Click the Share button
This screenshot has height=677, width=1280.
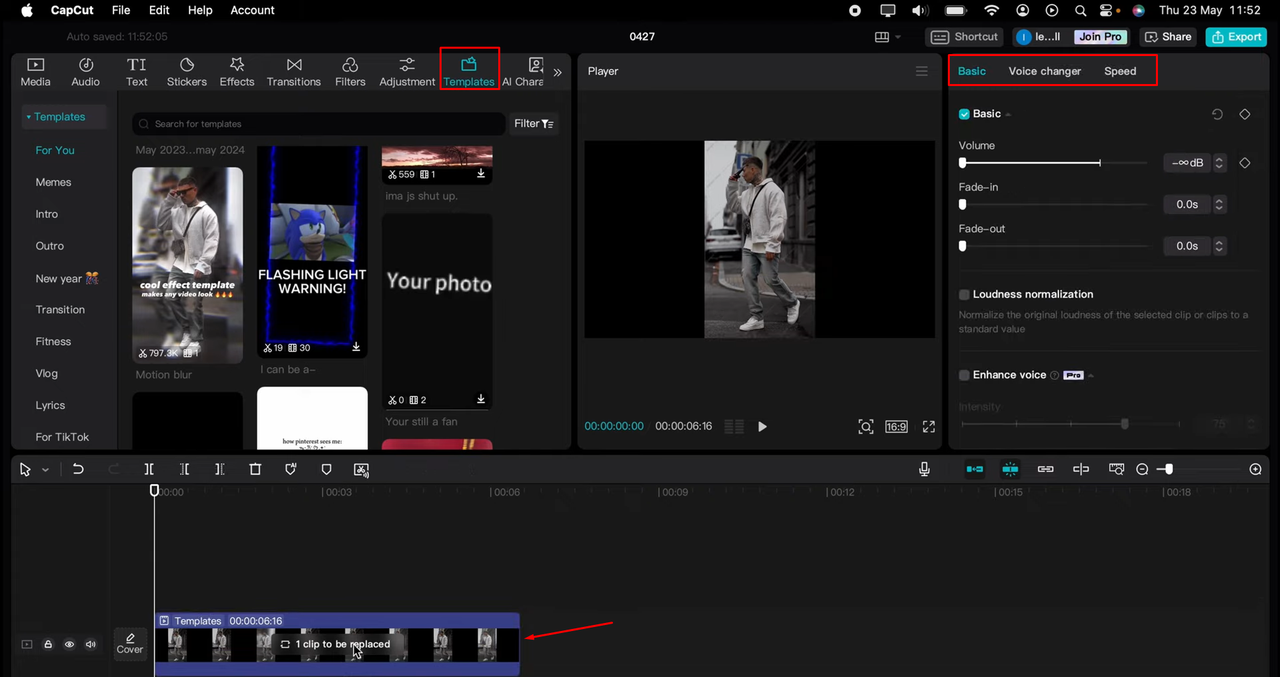1168,37
